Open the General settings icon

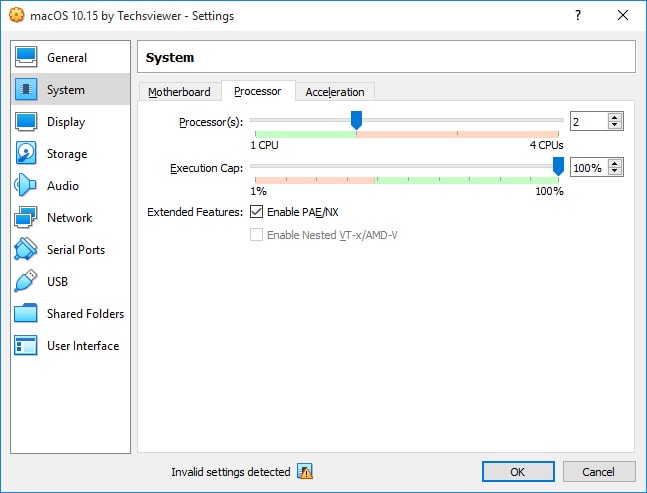coord(27,58)
